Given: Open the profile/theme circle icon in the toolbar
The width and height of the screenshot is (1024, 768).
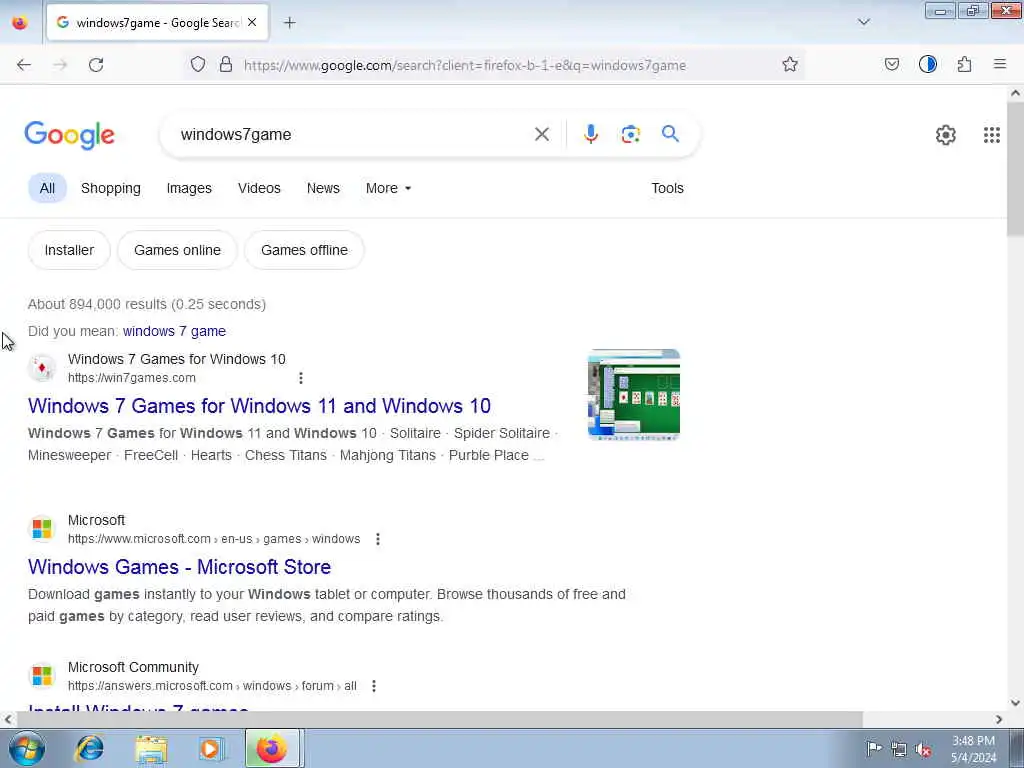Looking at the screenshot, I should click(928, 64).
